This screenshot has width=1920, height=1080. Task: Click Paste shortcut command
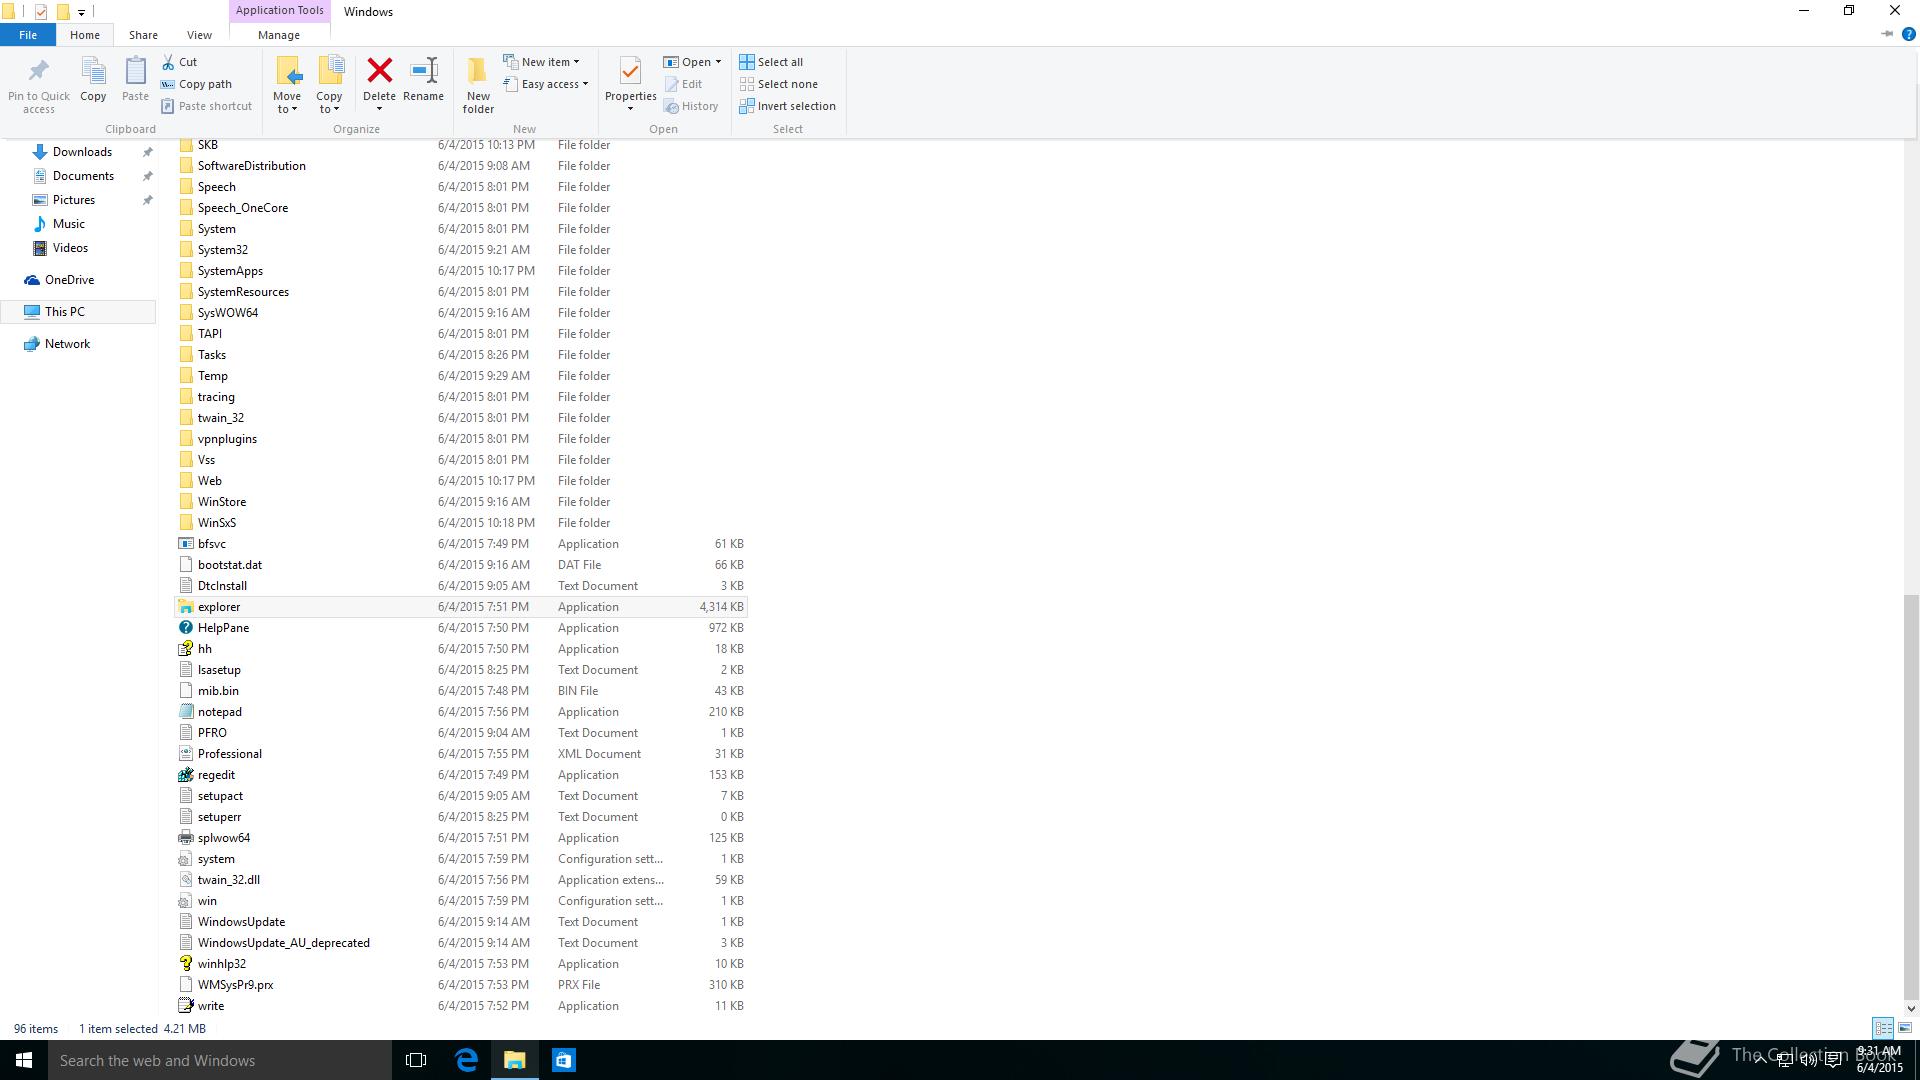coord(207,106)
